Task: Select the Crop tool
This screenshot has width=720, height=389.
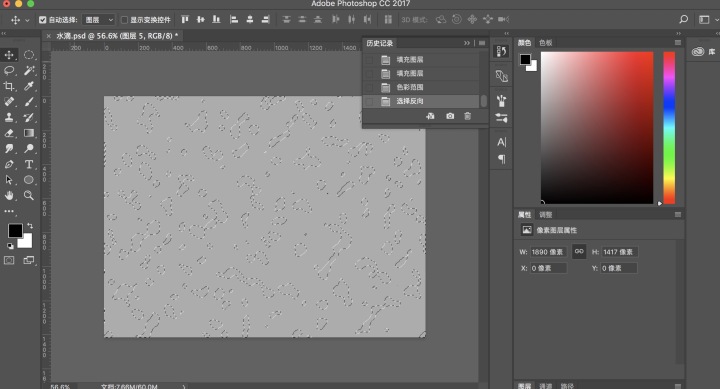Action: (x=9, y=86)
